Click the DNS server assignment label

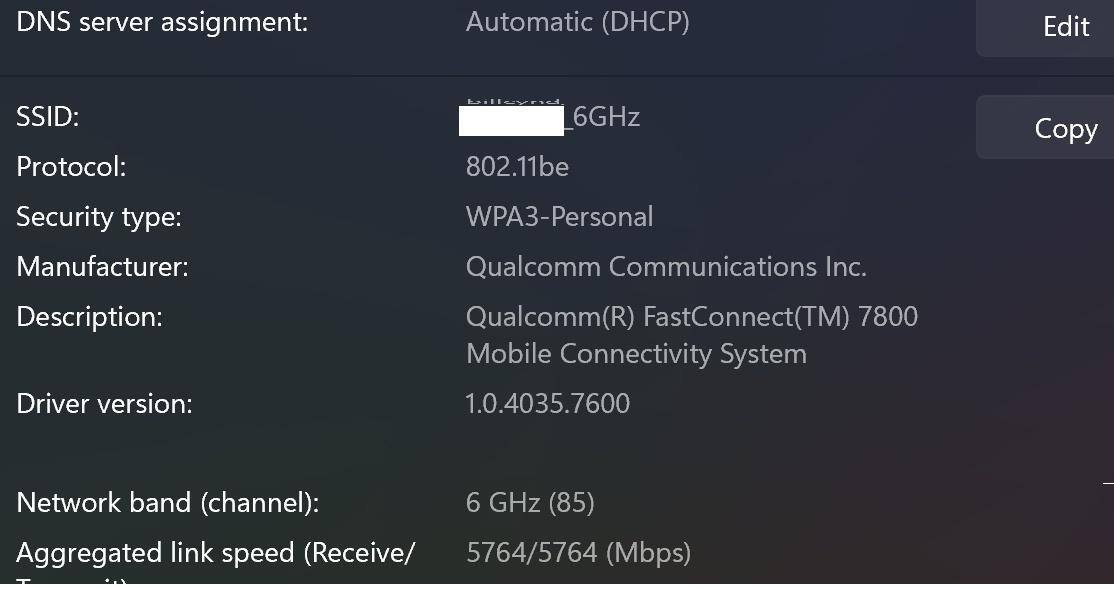point(162,22)
